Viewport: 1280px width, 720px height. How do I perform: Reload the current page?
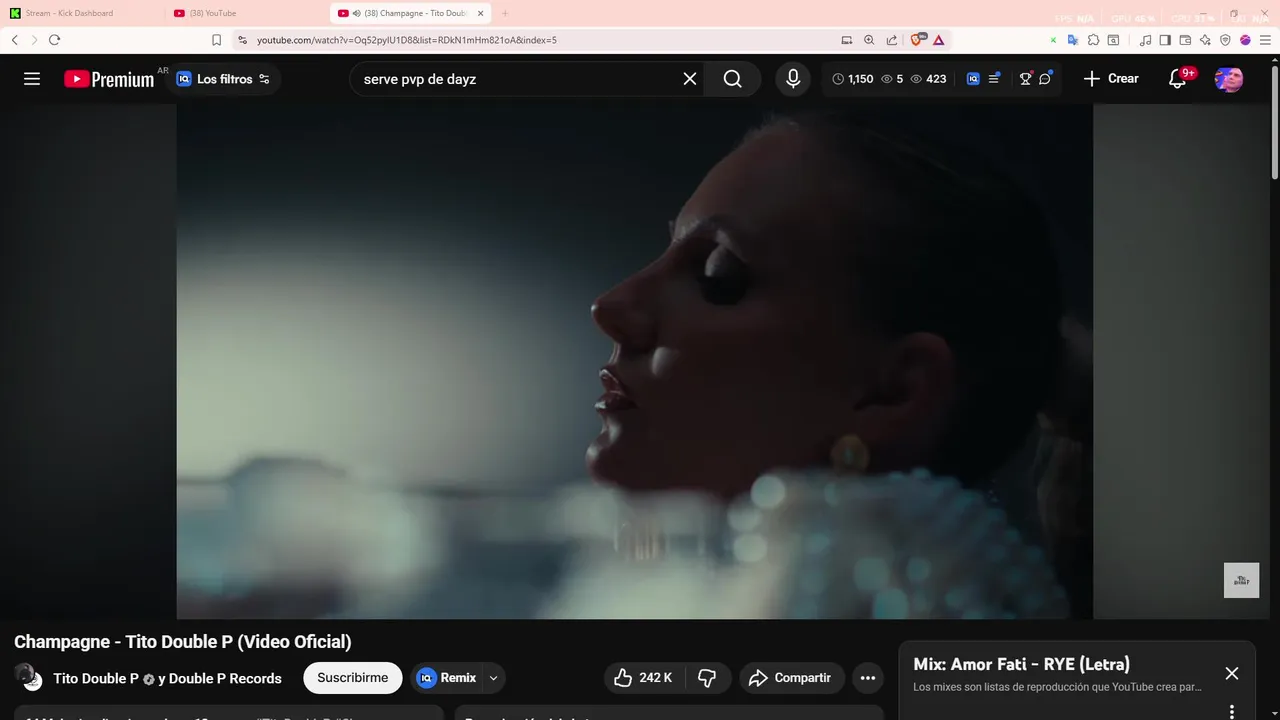pos(54,40)
